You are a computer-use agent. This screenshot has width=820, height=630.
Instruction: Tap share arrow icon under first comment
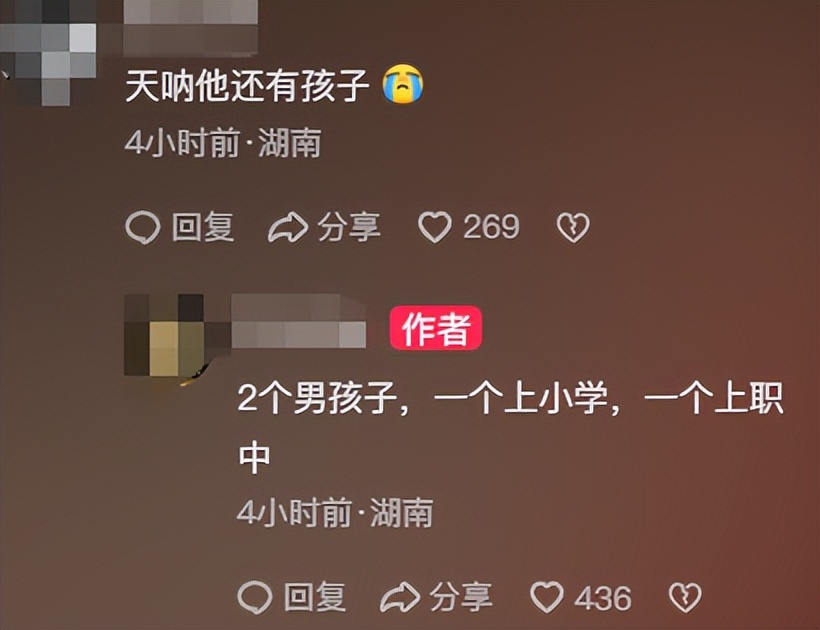coord(288,227)
